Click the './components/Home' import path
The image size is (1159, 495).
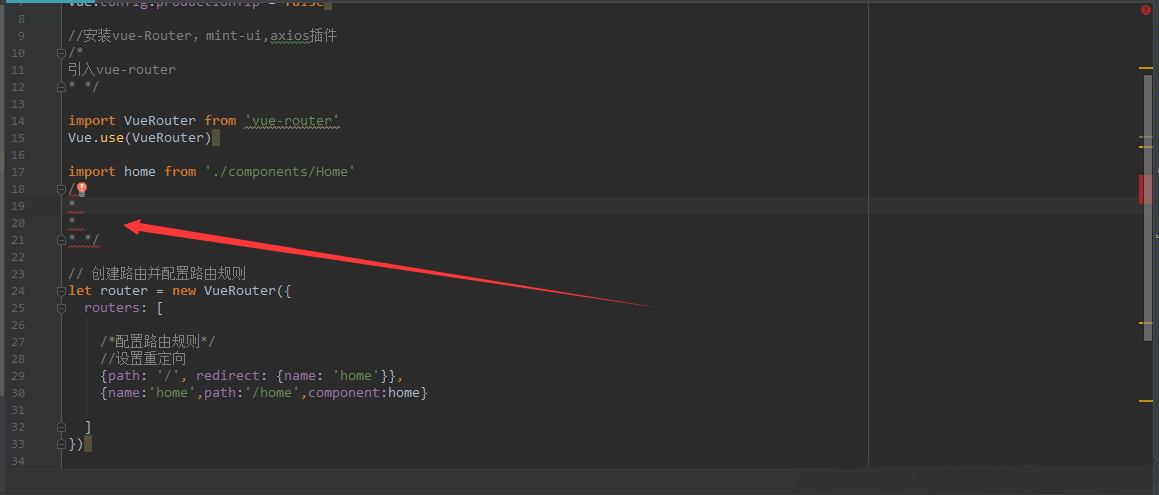pos(280,172)
